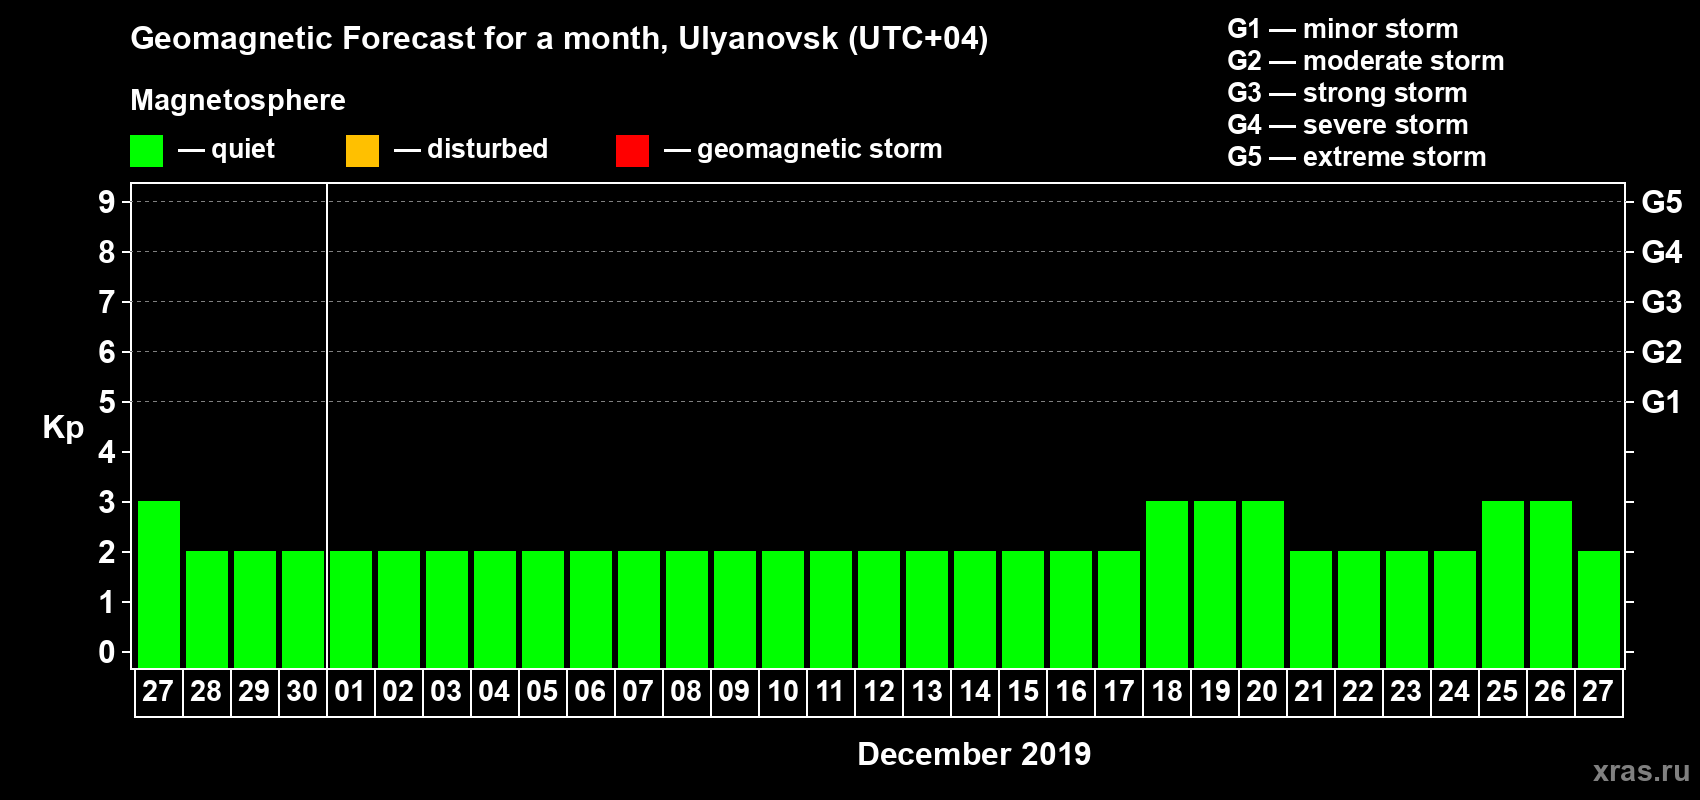Click the Magnetosphere heading

click(x=238, y=100)
